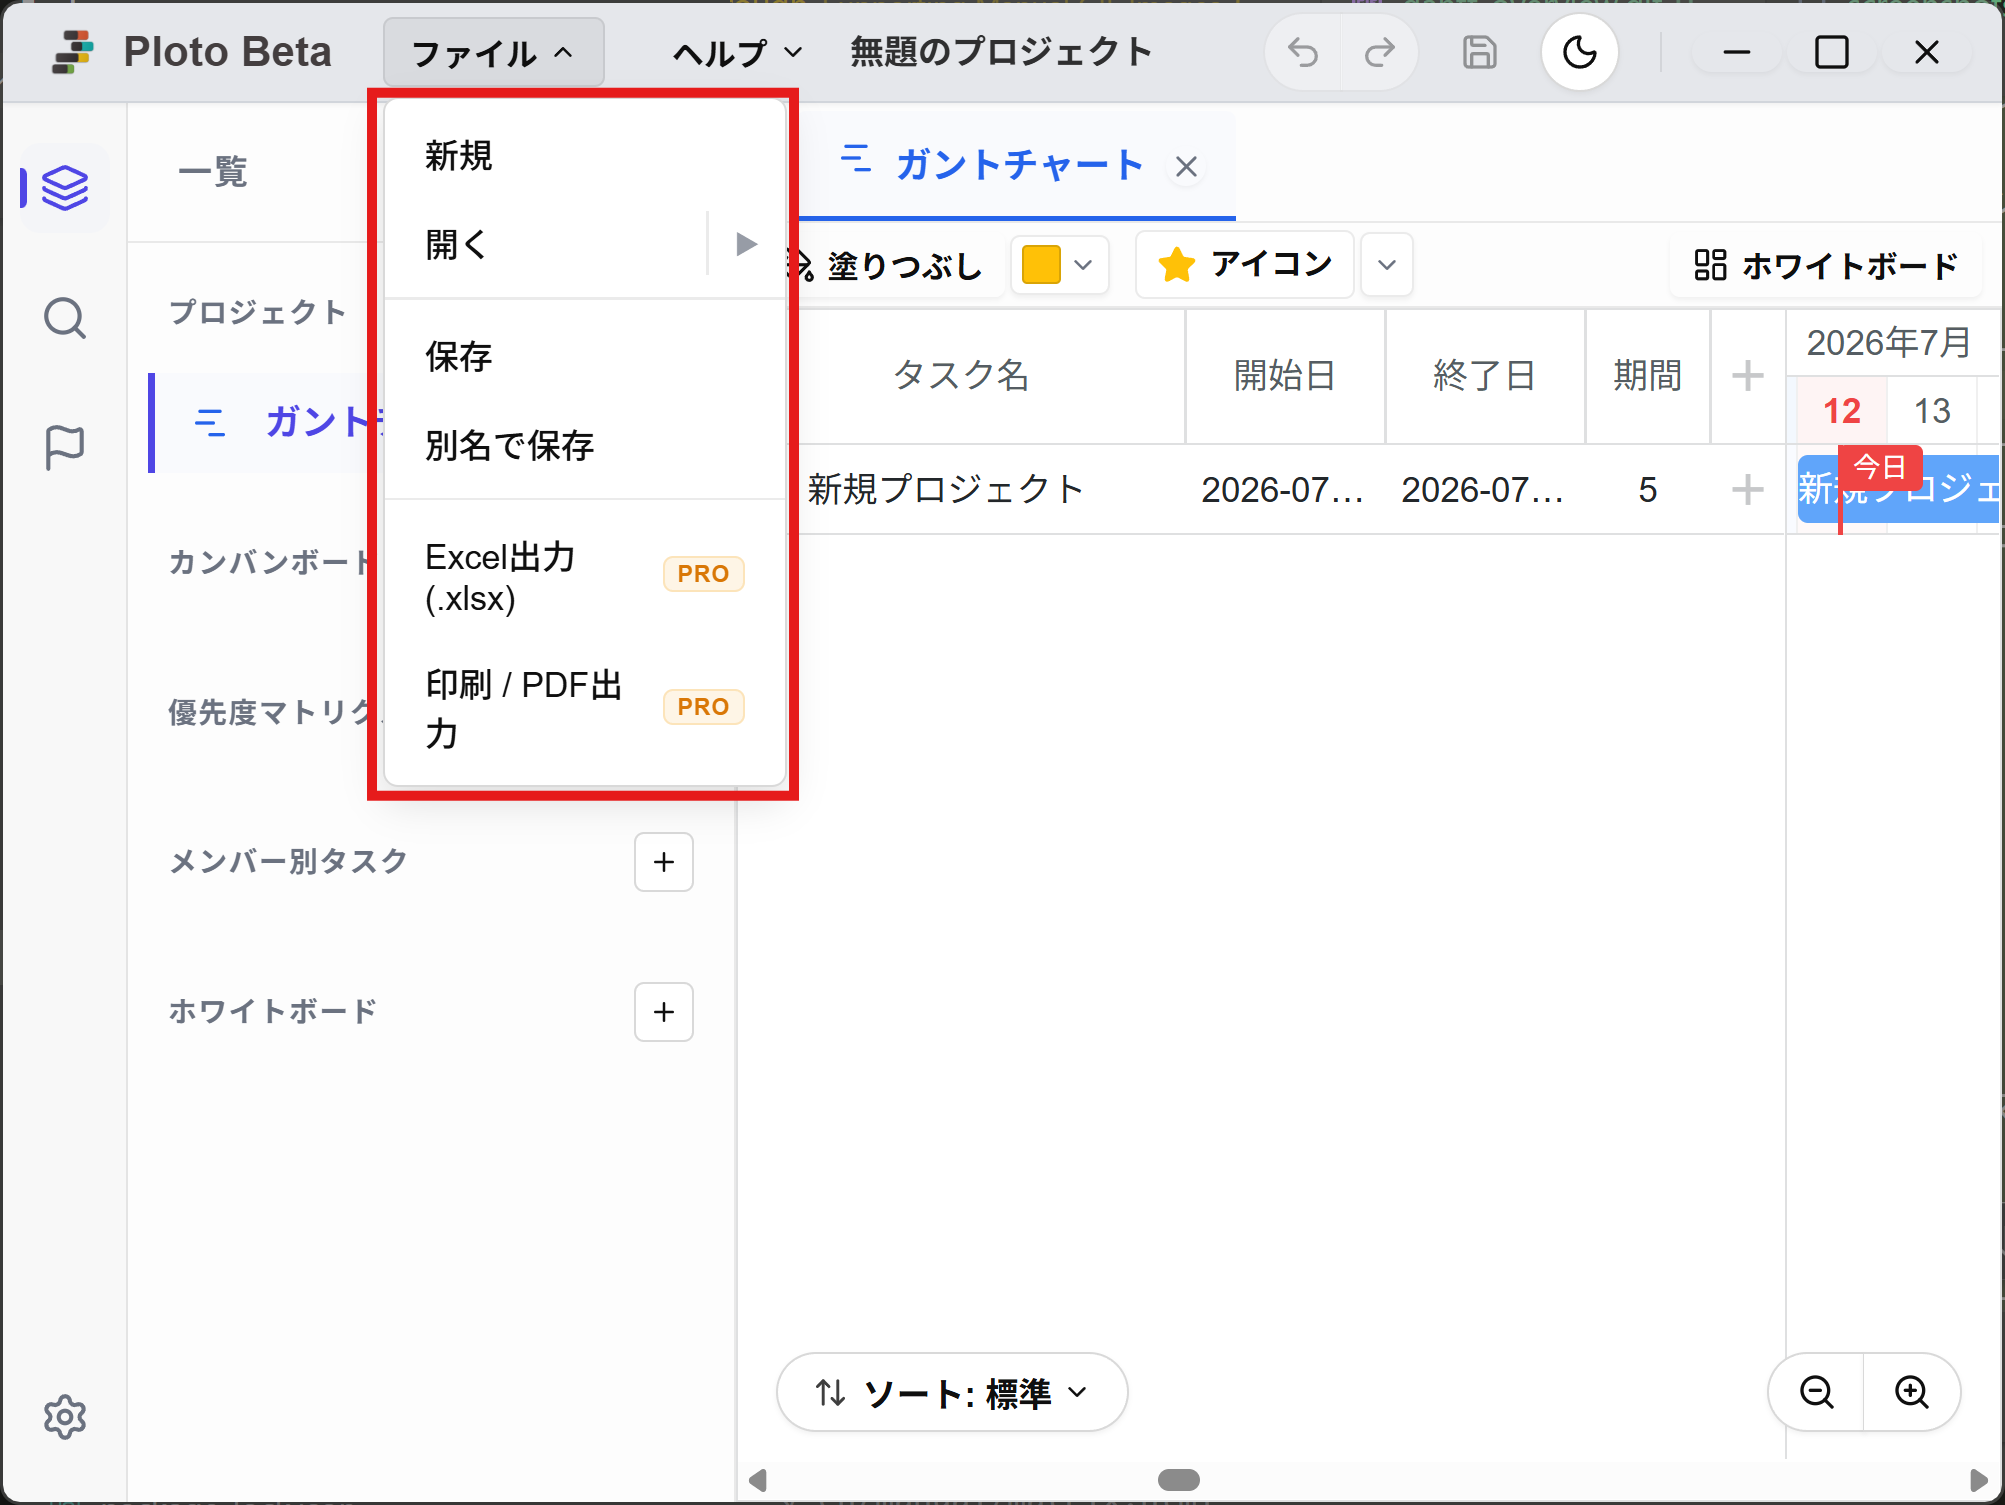
Task: Select day 12 in timeline header
Action: (x=1842, y=410)
